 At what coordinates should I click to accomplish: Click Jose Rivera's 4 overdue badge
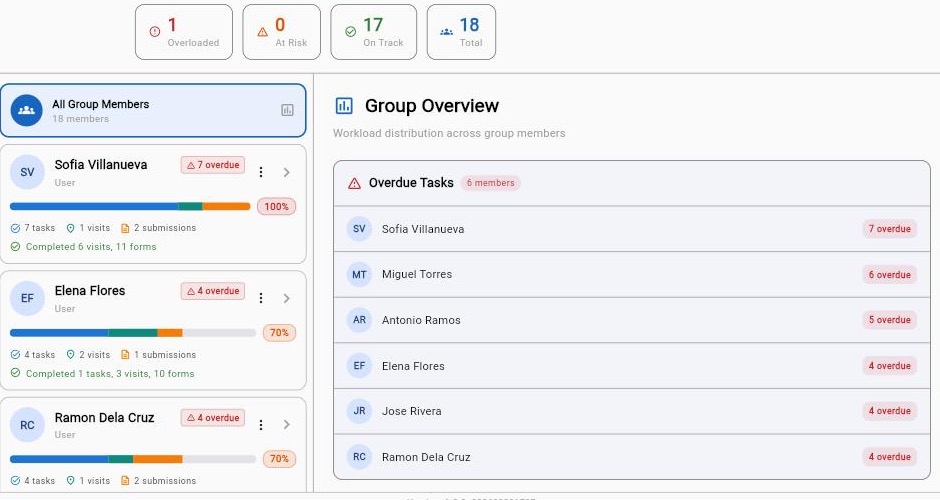pyautogui.click(x=890, y=411)
